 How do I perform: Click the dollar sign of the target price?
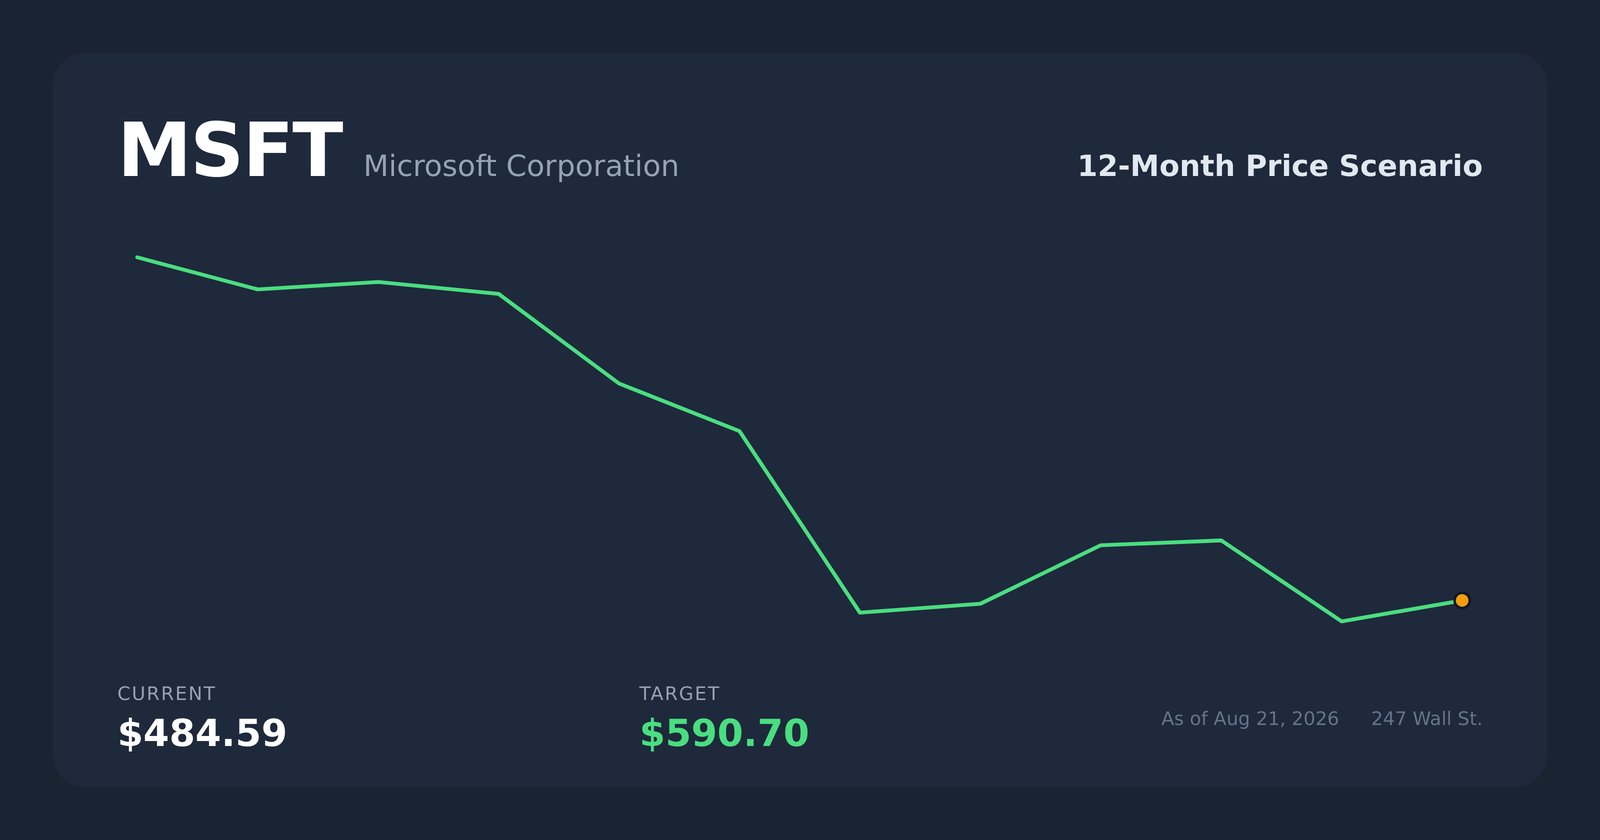[x=651, y=734]
